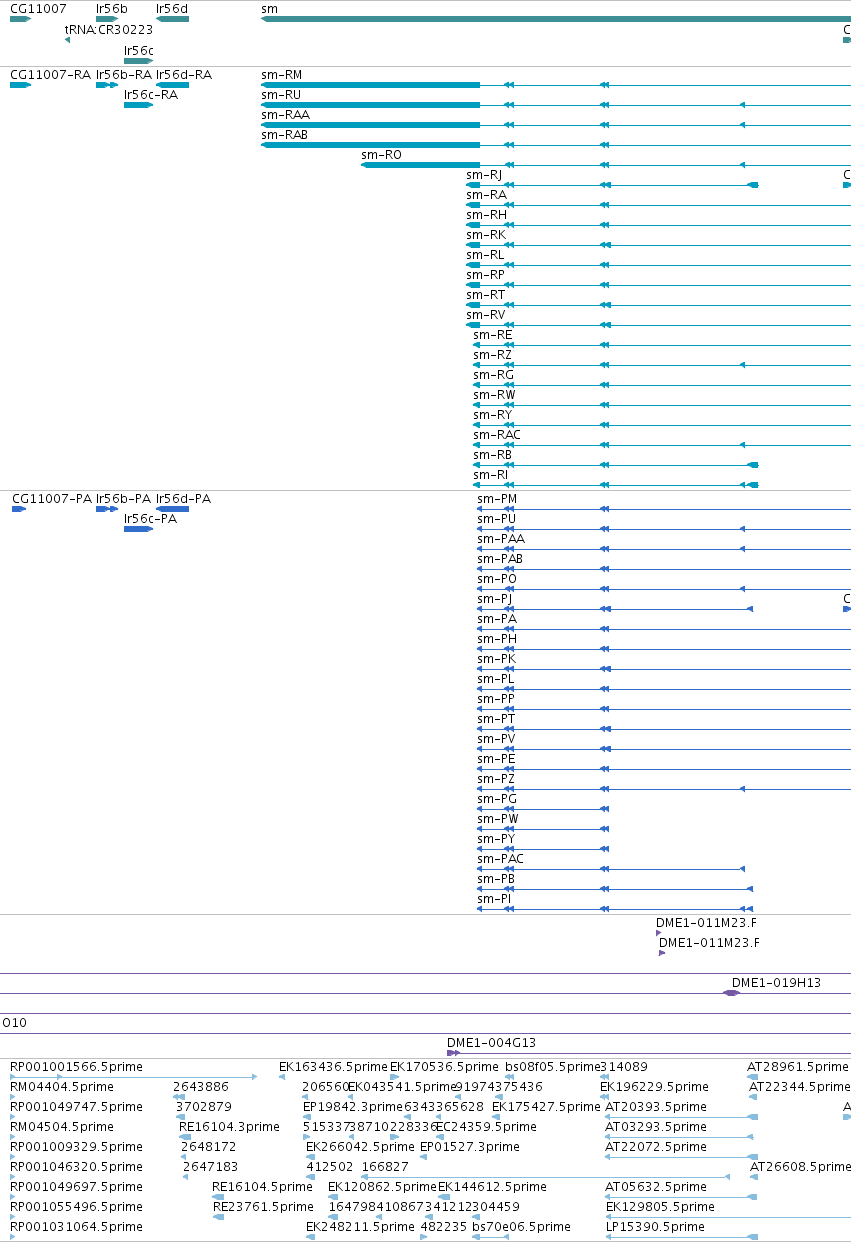This screenshot has height=1242, width=851.
Task: Click the sm-PT protein label
Action: click(x=496, y=719)
